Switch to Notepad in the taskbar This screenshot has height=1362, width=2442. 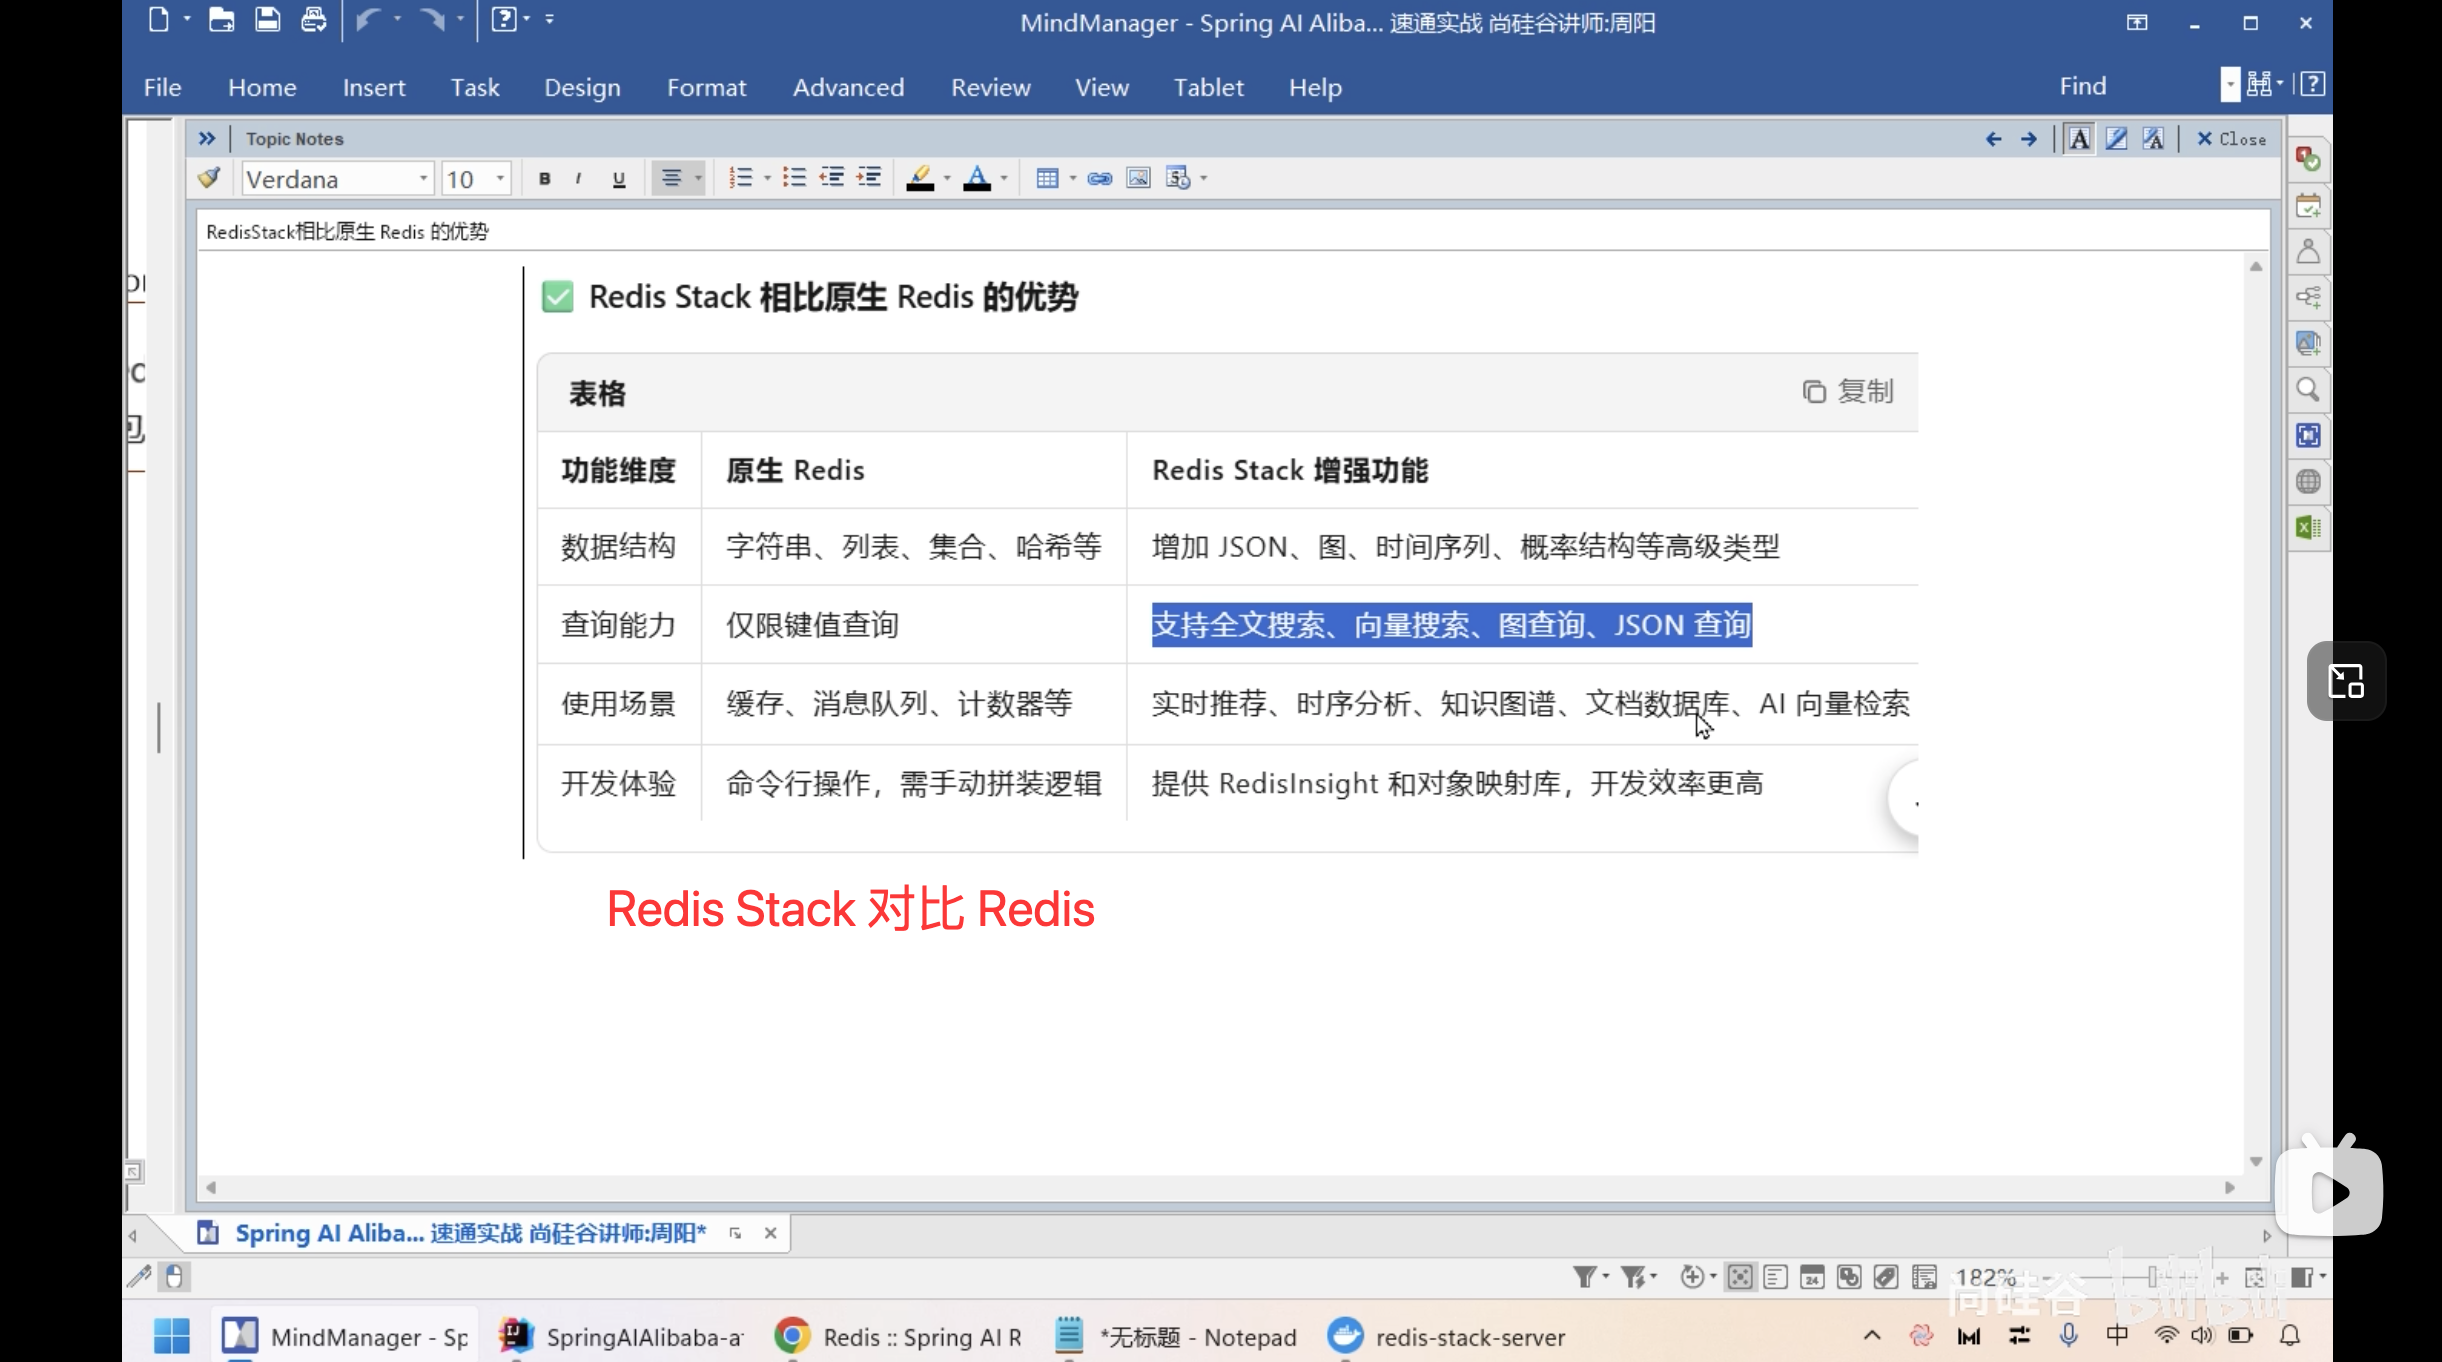point(1177,1337)
